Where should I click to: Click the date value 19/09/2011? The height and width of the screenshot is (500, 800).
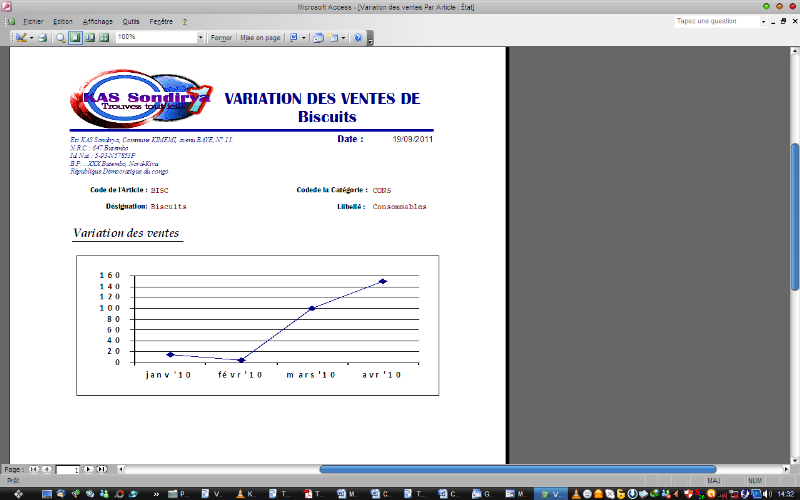412,139
